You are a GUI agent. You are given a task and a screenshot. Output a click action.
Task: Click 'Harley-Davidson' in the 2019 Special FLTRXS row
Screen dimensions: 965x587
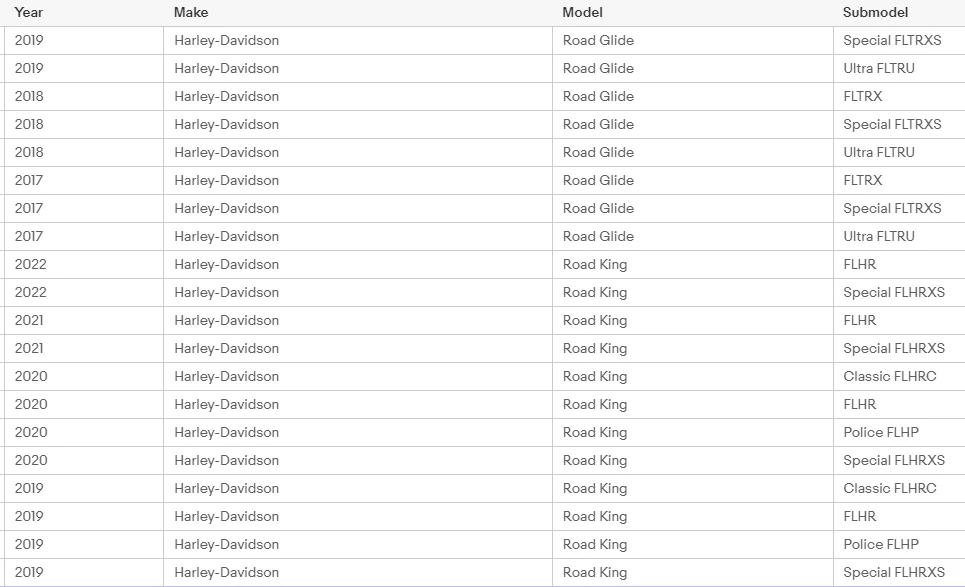pos(226,41)
